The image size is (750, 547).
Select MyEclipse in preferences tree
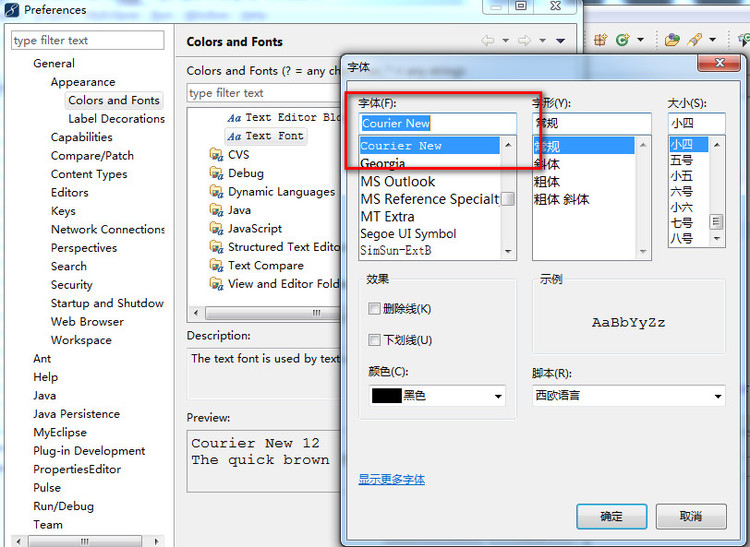coord(60,433)
